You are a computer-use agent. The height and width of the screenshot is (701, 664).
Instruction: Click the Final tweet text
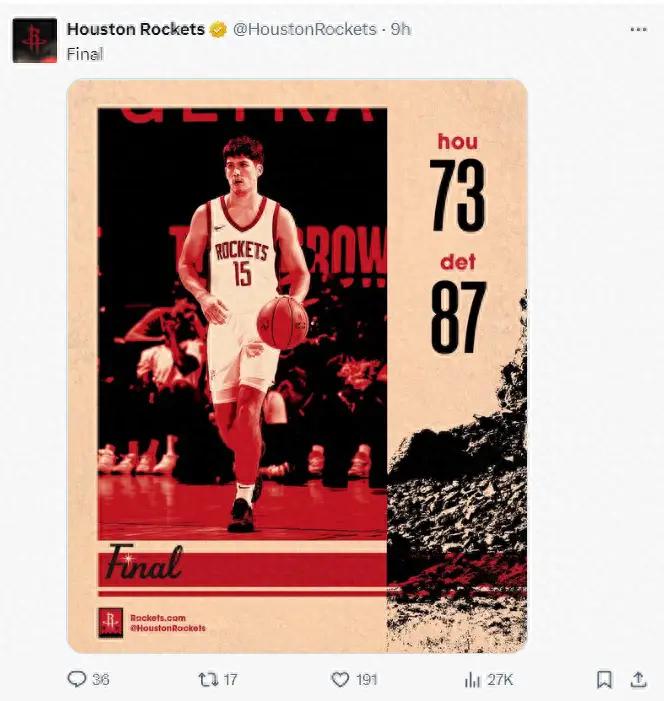tap(85, 54)
